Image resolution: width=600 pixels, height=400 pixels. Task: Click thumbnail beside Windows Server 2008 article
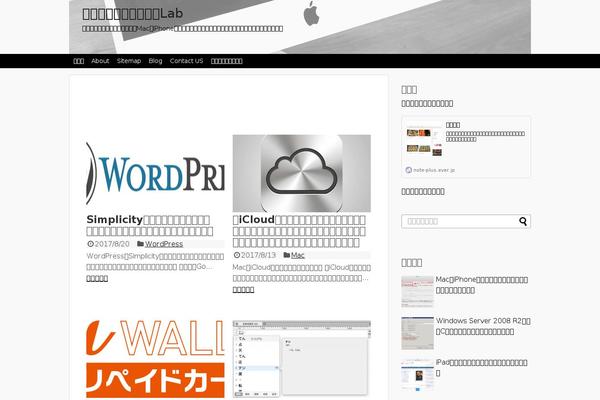(417, 333)
